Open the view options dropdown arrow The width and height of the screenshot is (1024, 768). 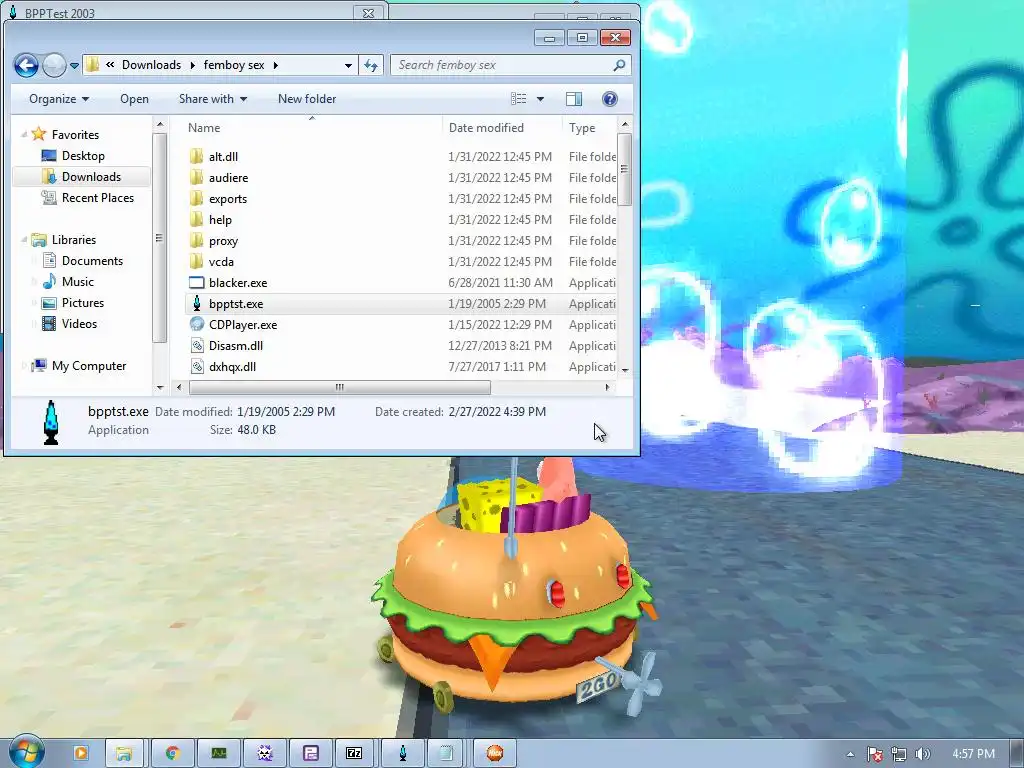tap(540, 99)
